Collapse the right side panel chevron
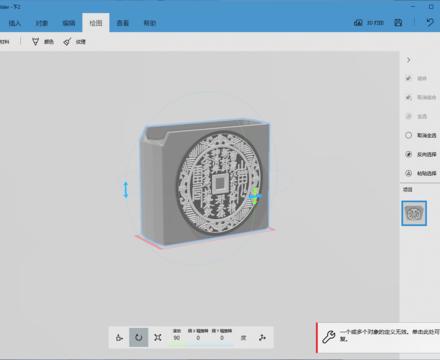The height and width of the screenshot is (360, 440). (x=409, y=60)
